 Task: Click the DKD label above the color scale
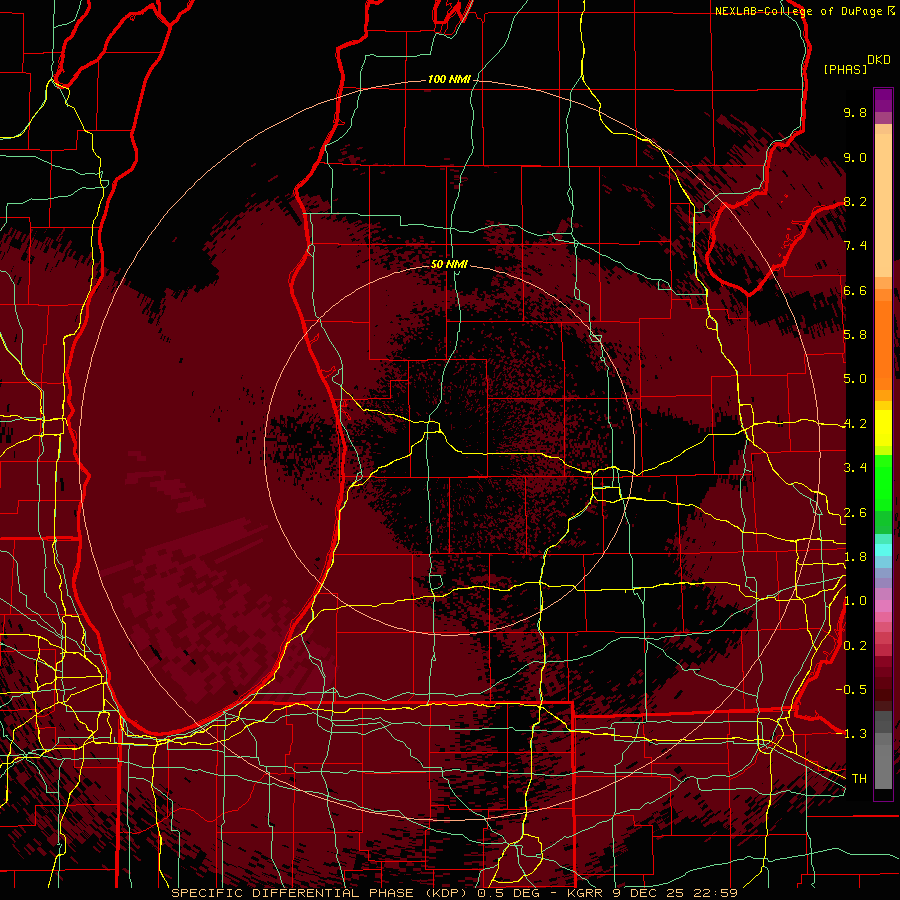[x=879, y=60]
